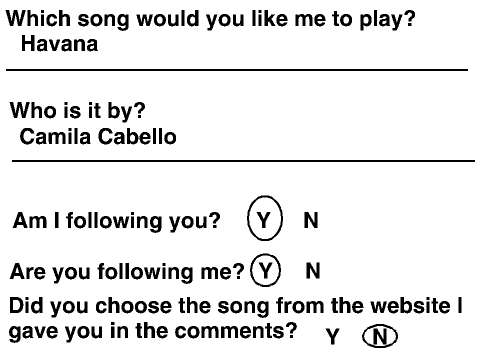Viewport: 480px width, 360px height.
Task: Click the word "Camila" in artist answer
Action: 55,137
